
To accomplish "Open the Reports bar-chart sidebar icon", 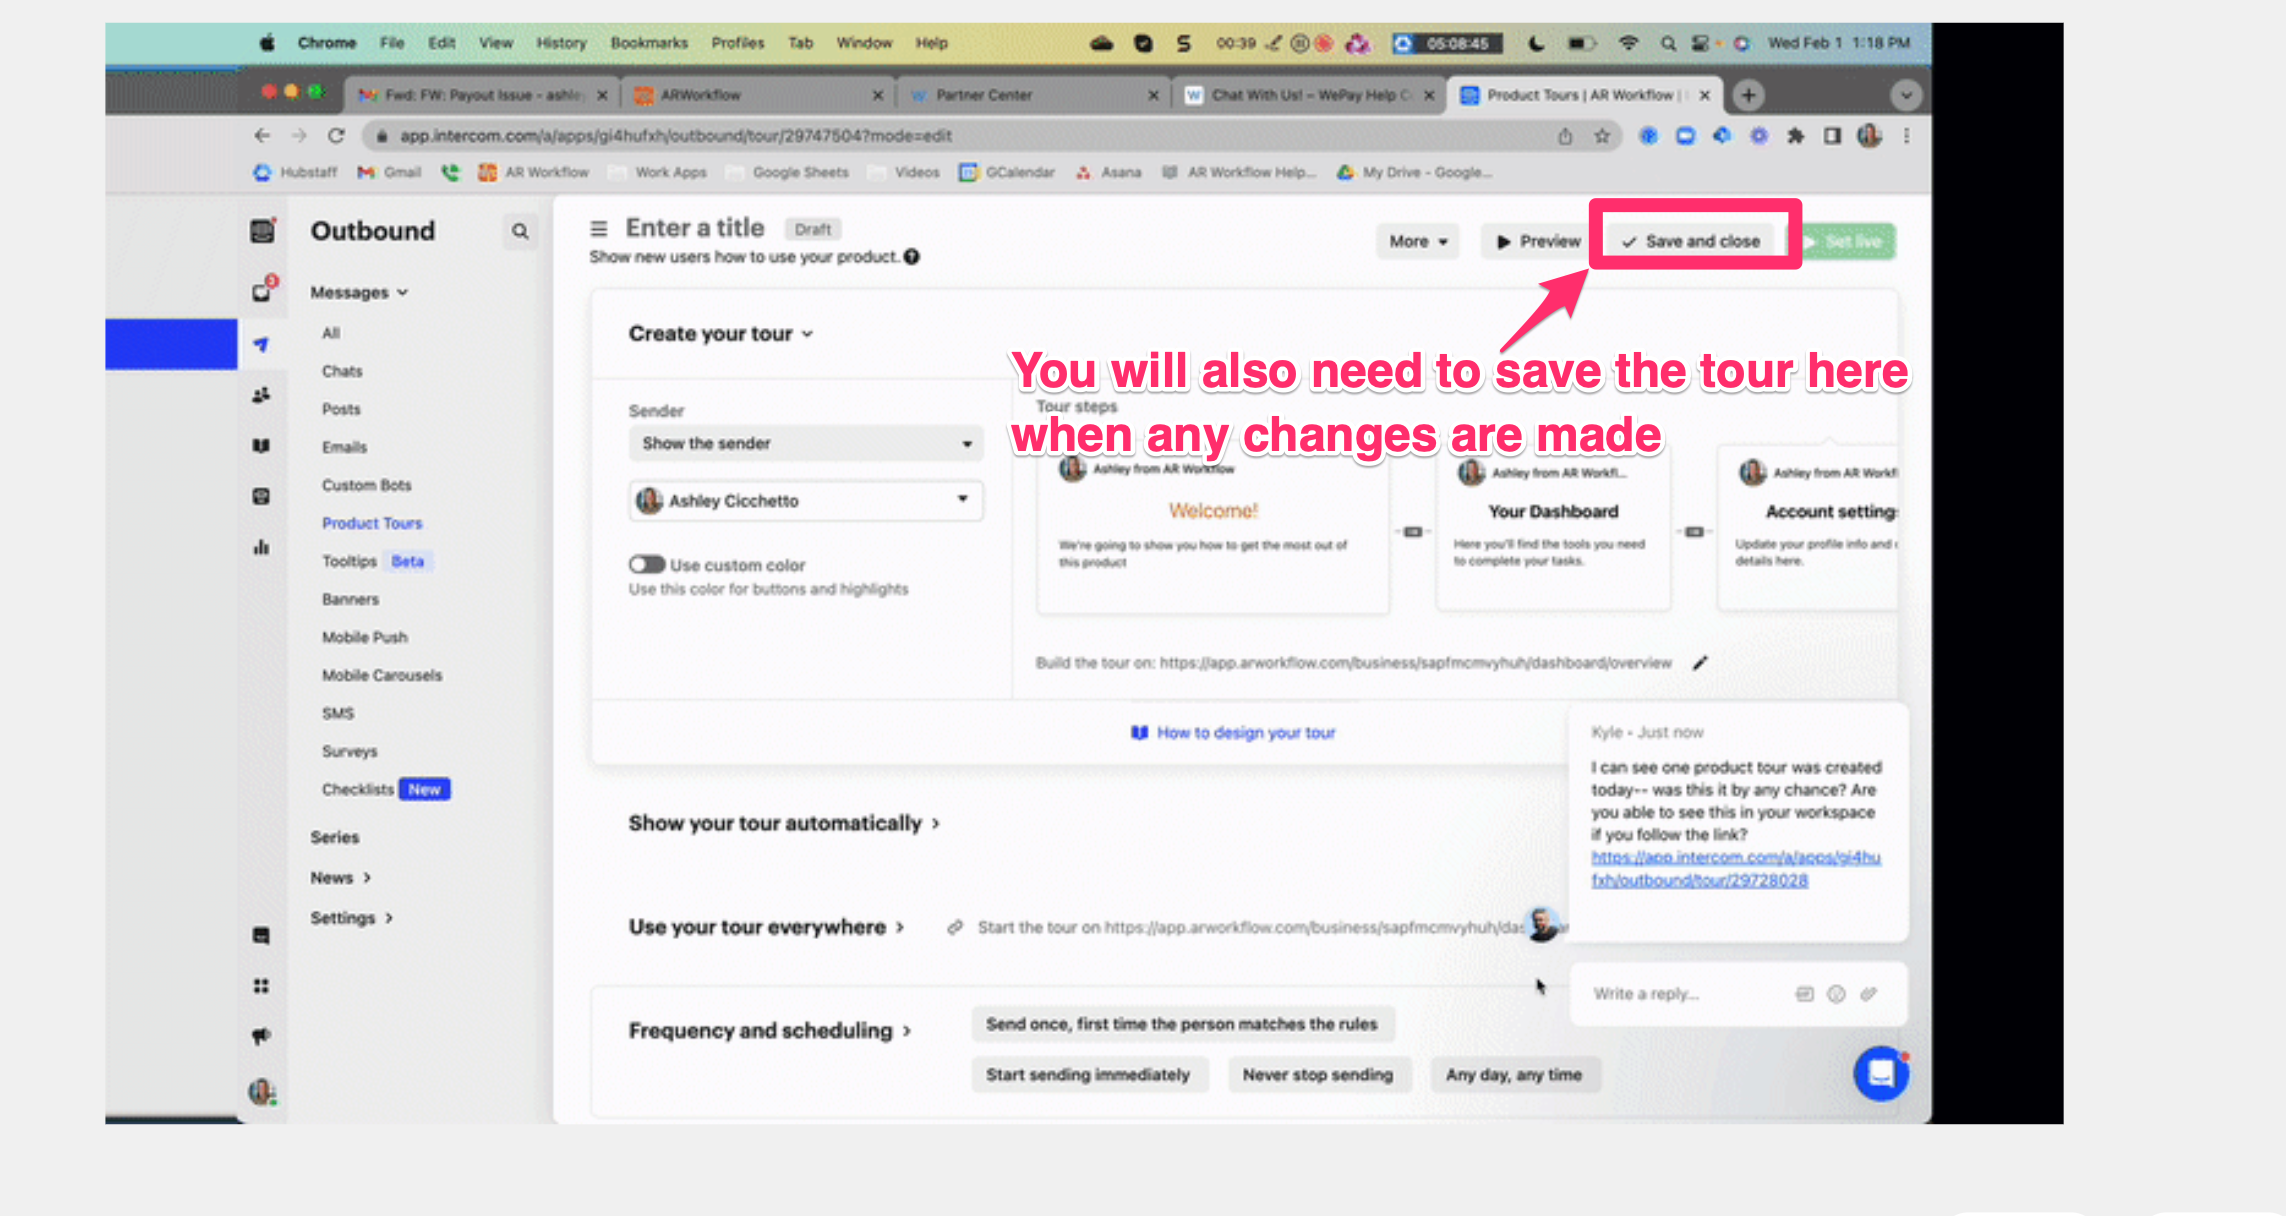I will click(x=261, y=547).
